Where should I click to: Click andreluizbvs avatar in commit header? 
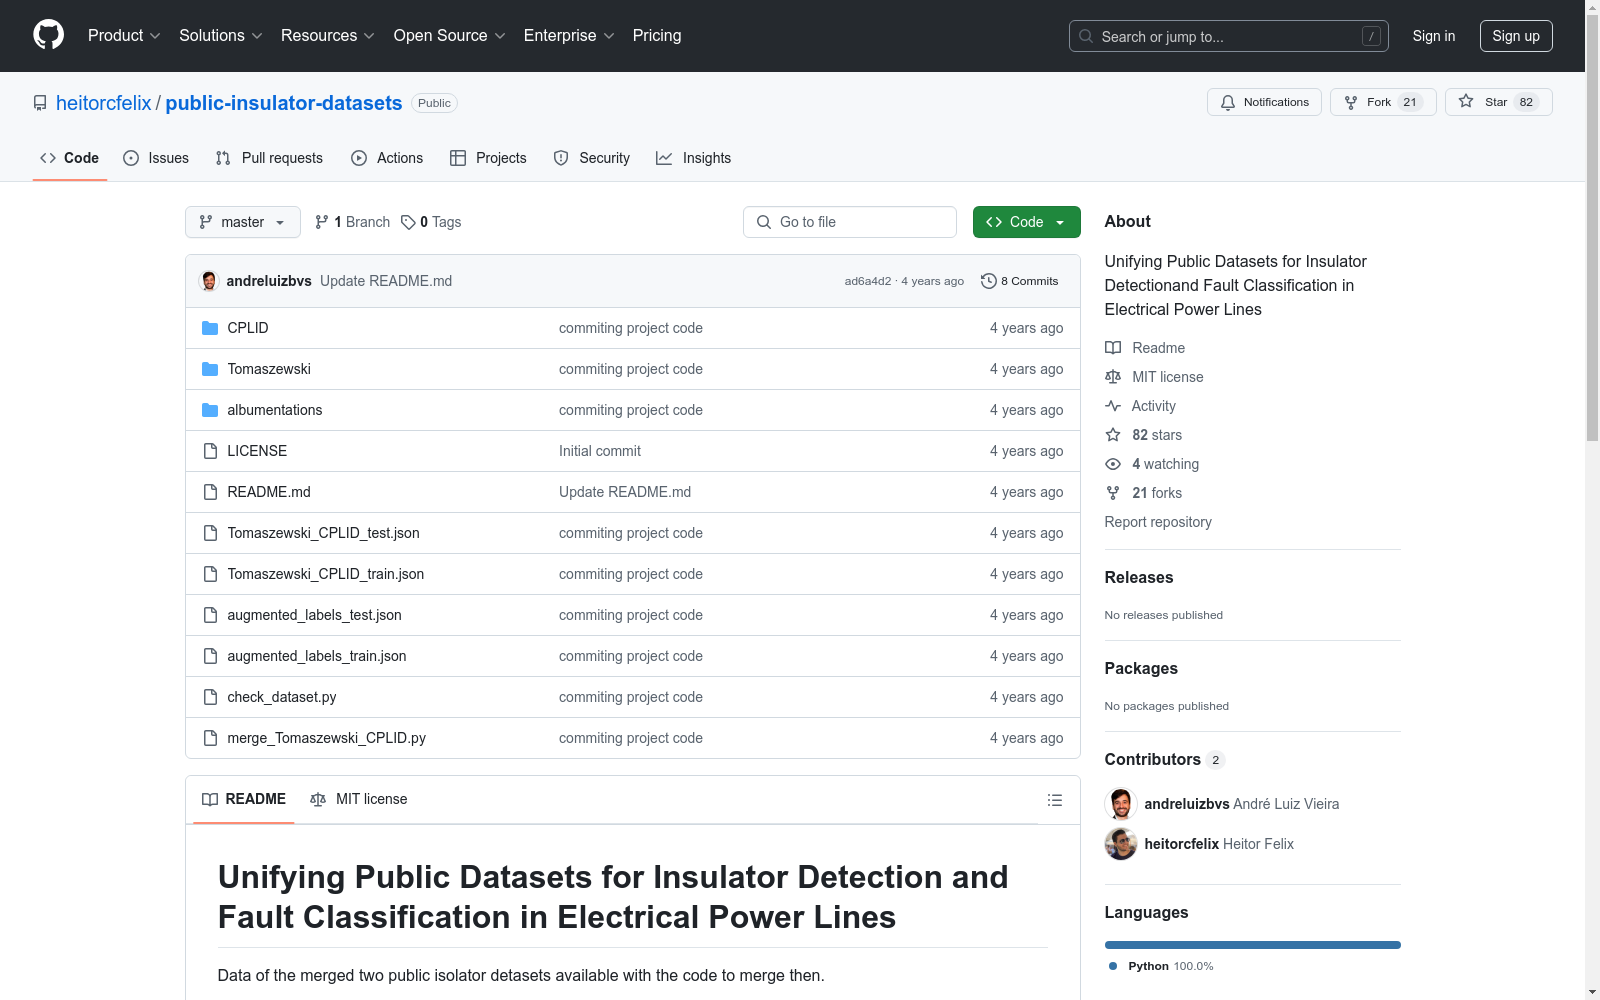(x=209, y=281)
